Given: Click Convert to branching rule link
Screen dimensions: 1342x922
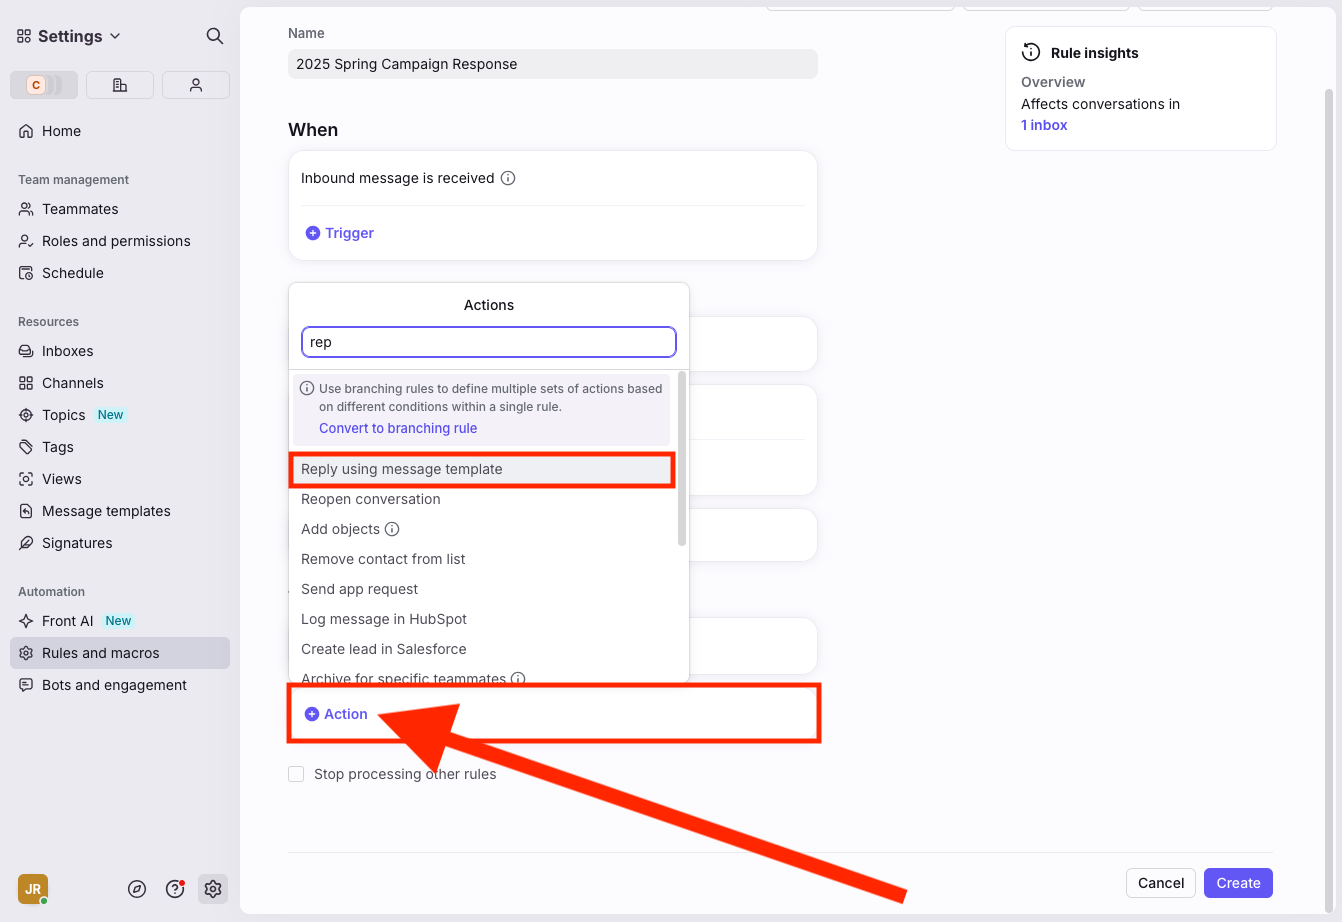Looking at the screenshot, I should click(398, 428).
